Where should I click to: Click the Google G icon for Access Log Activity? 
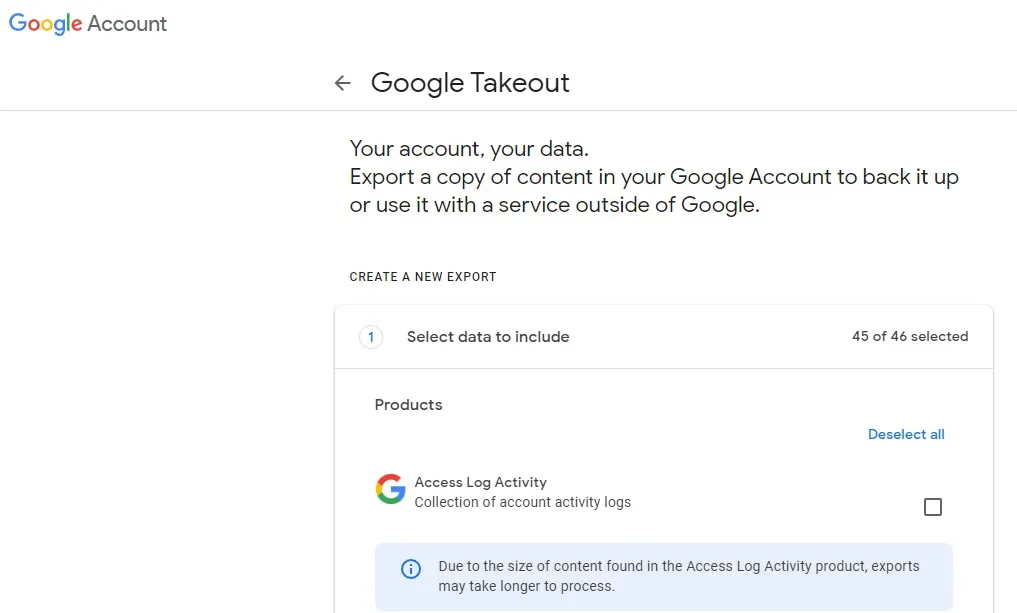(390, 488)
